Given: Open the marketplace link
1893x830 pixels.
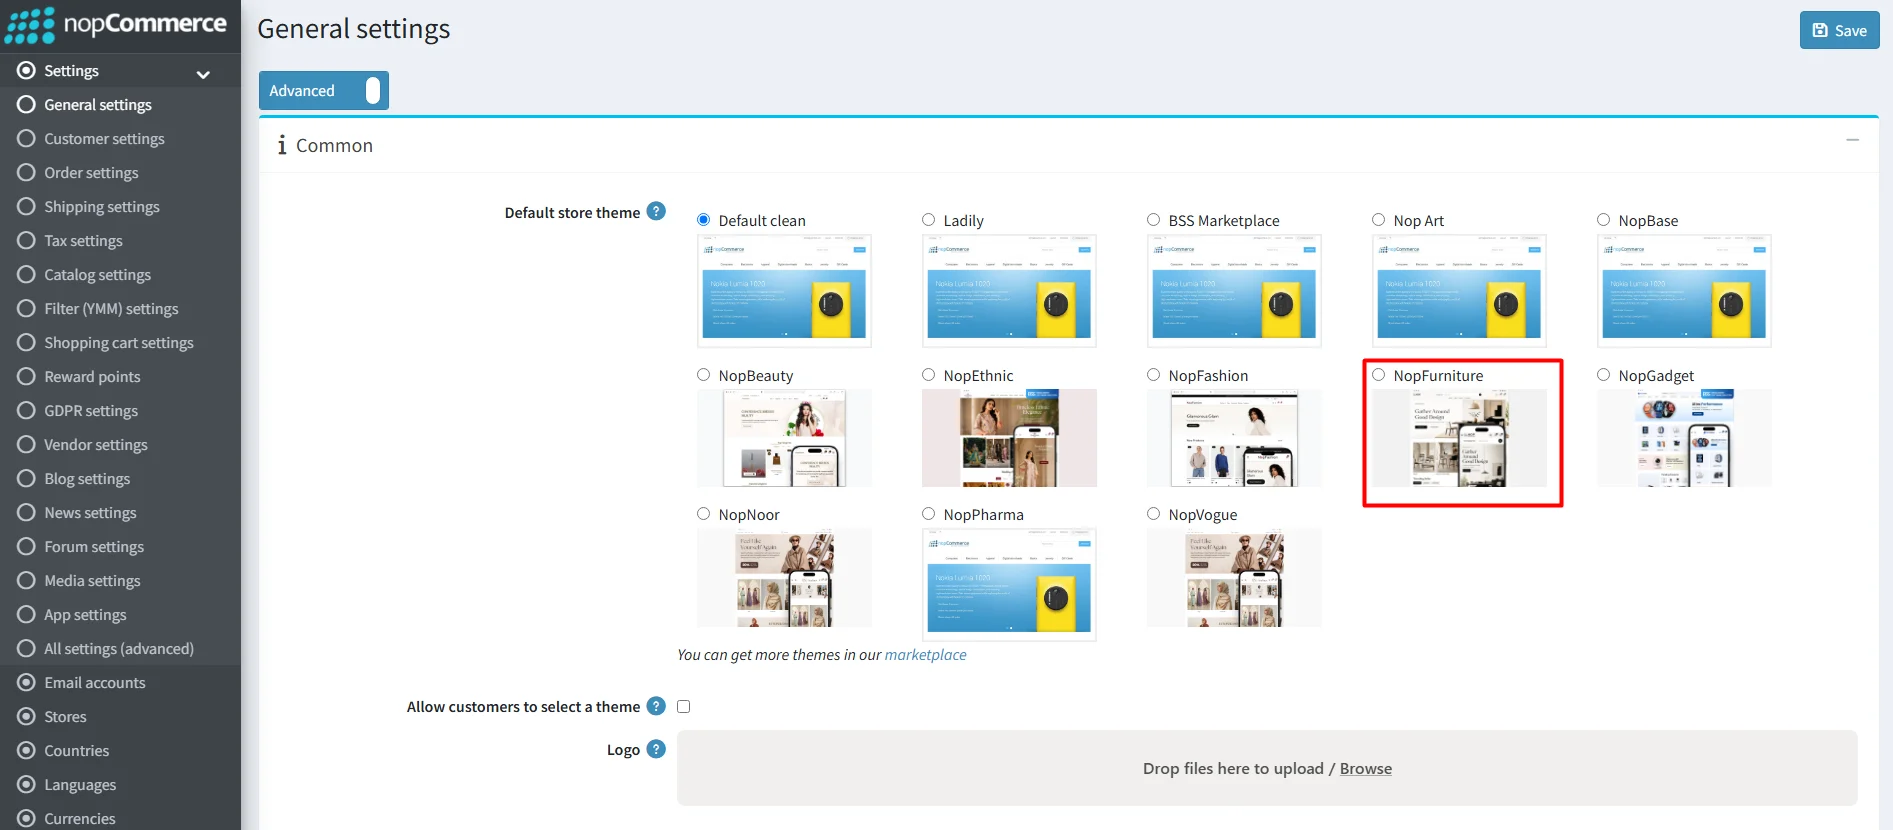Looking at the screenshot, I should point(926,655).
